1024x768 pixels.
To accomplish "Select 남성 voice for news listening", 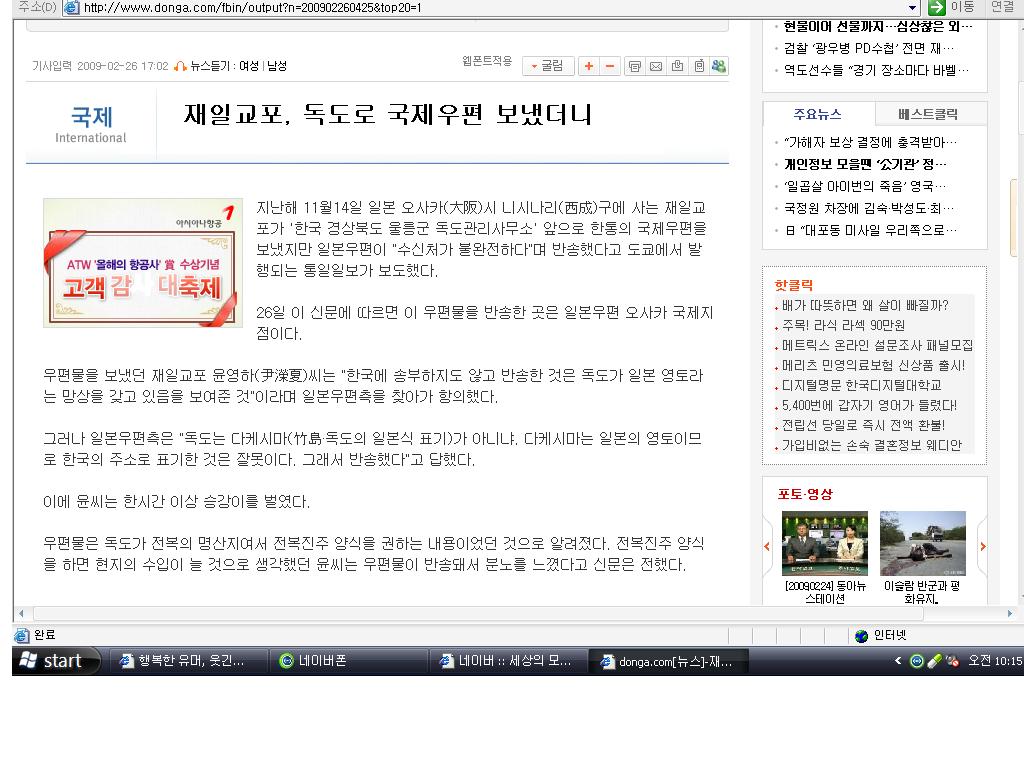I will (x=277, y=66).
